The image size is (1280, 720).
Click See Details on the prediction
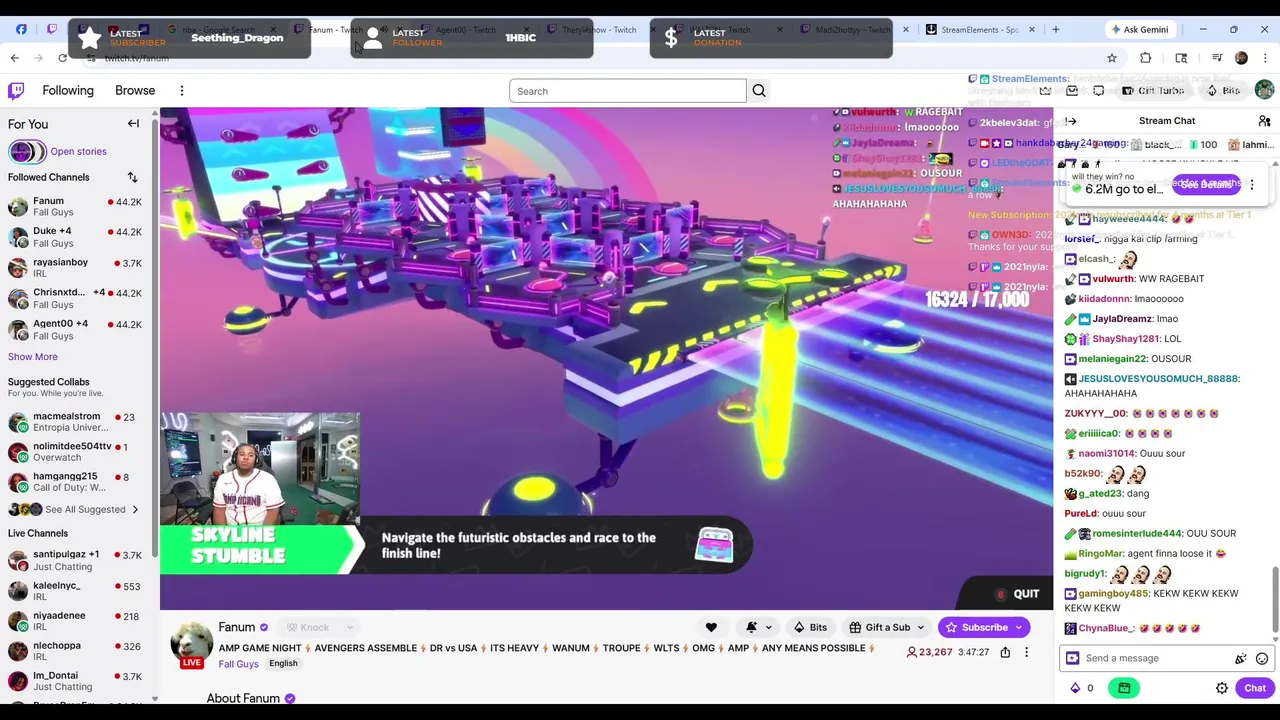(x=1207, y=184)
